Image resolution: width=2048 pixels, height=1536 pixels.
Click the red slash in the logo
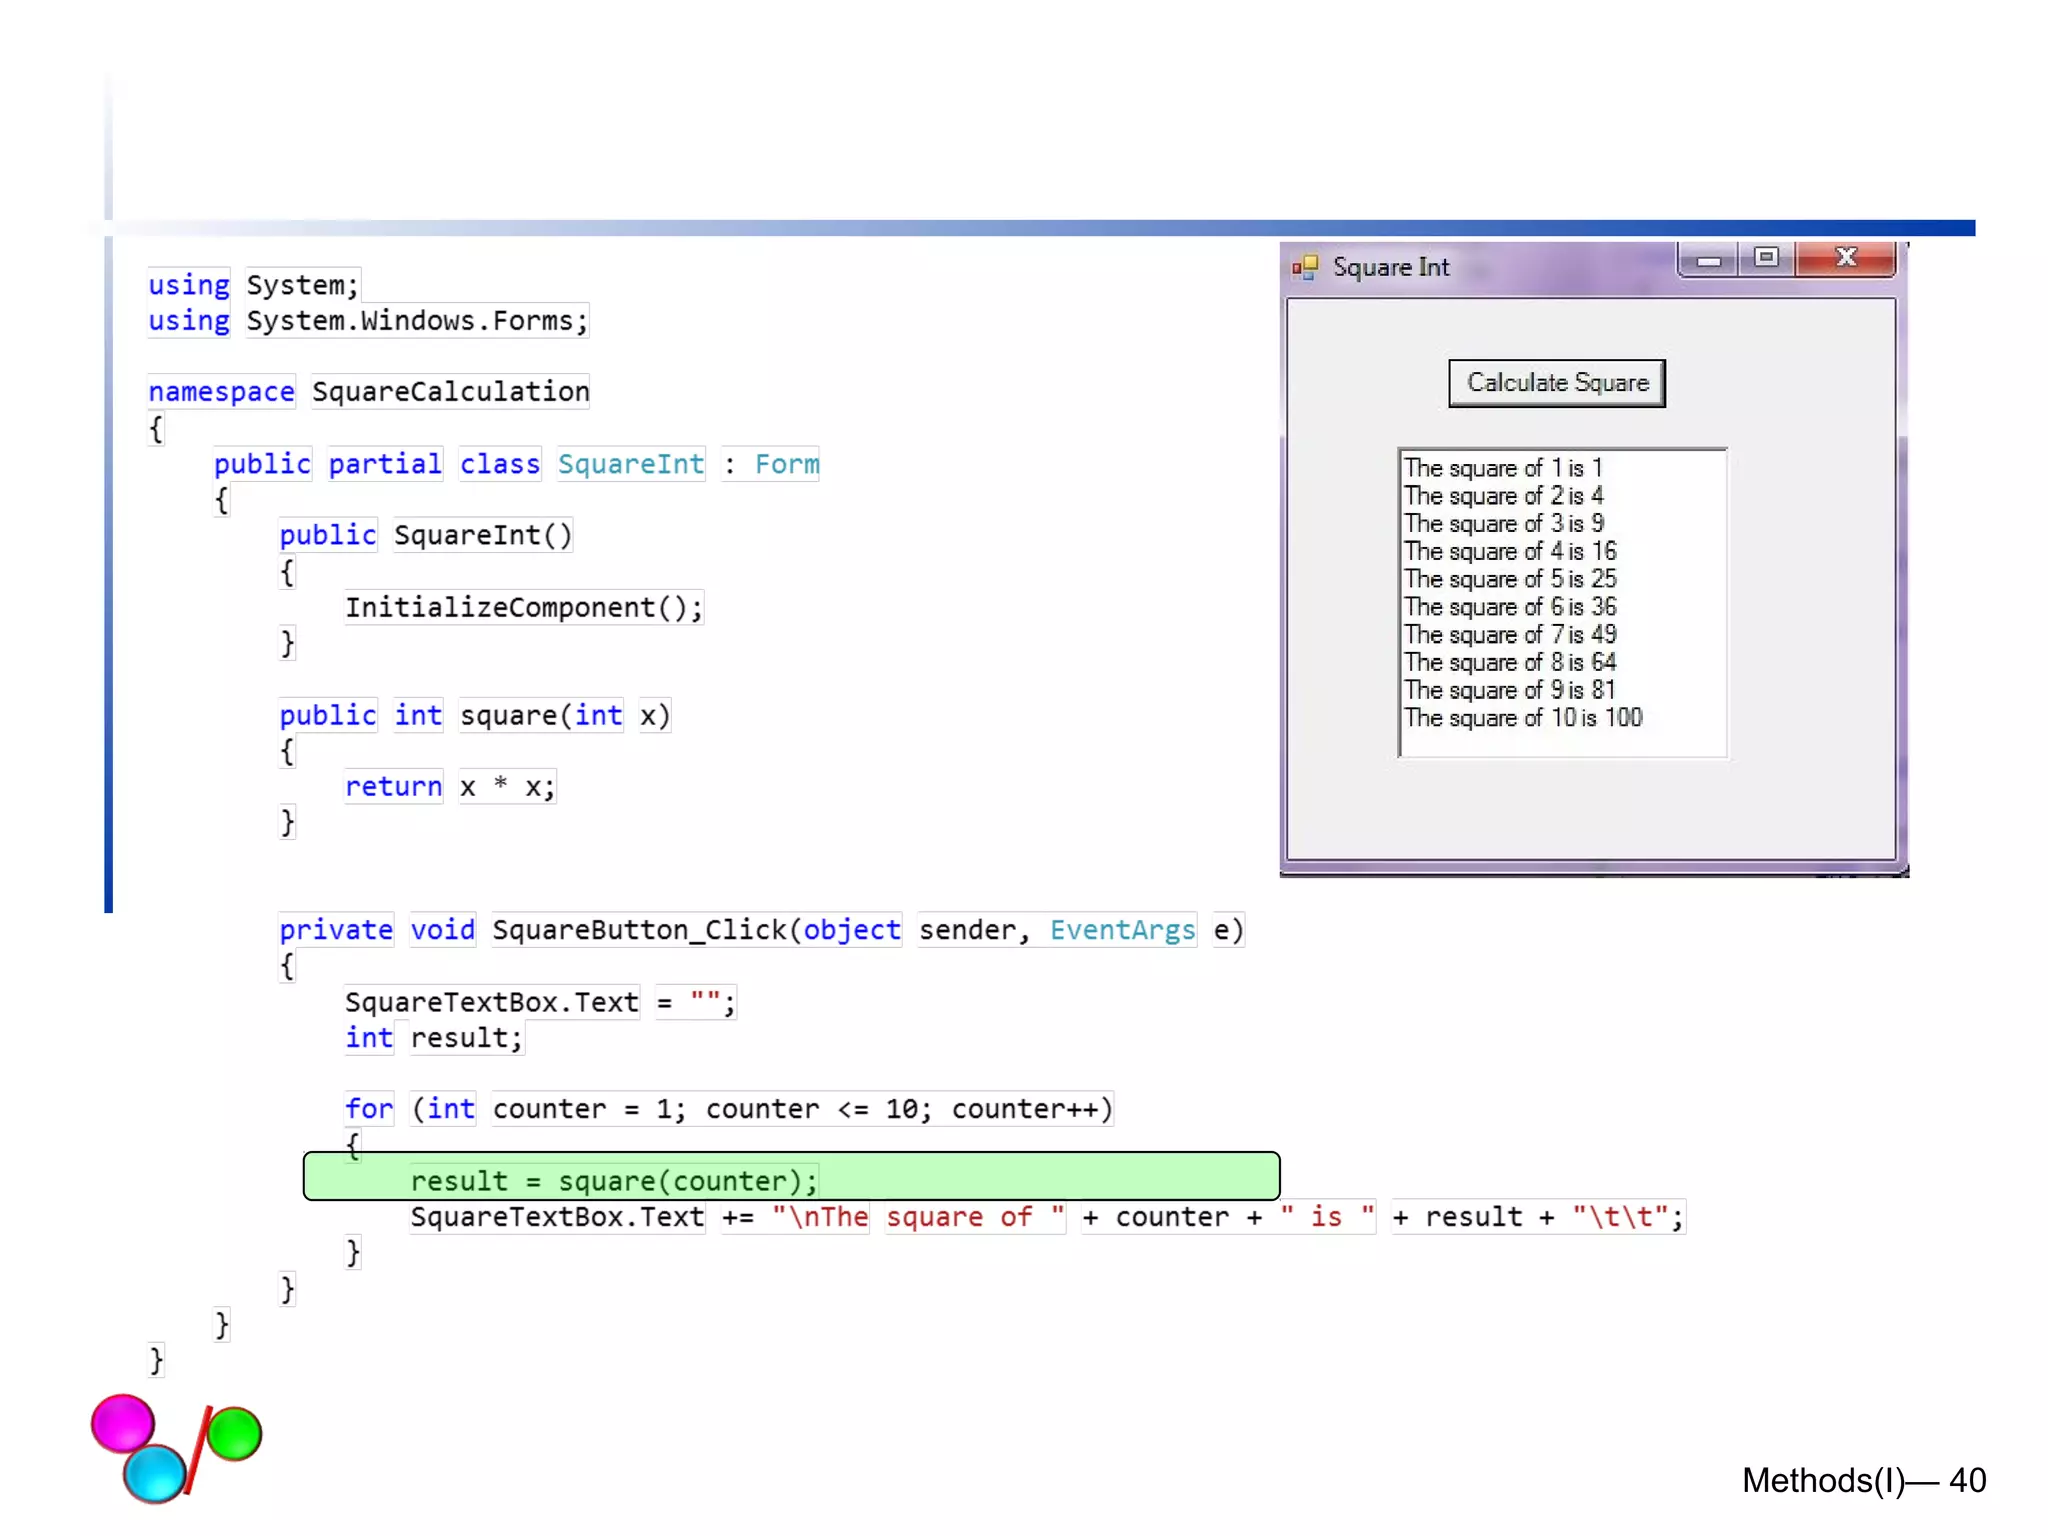199,1448
